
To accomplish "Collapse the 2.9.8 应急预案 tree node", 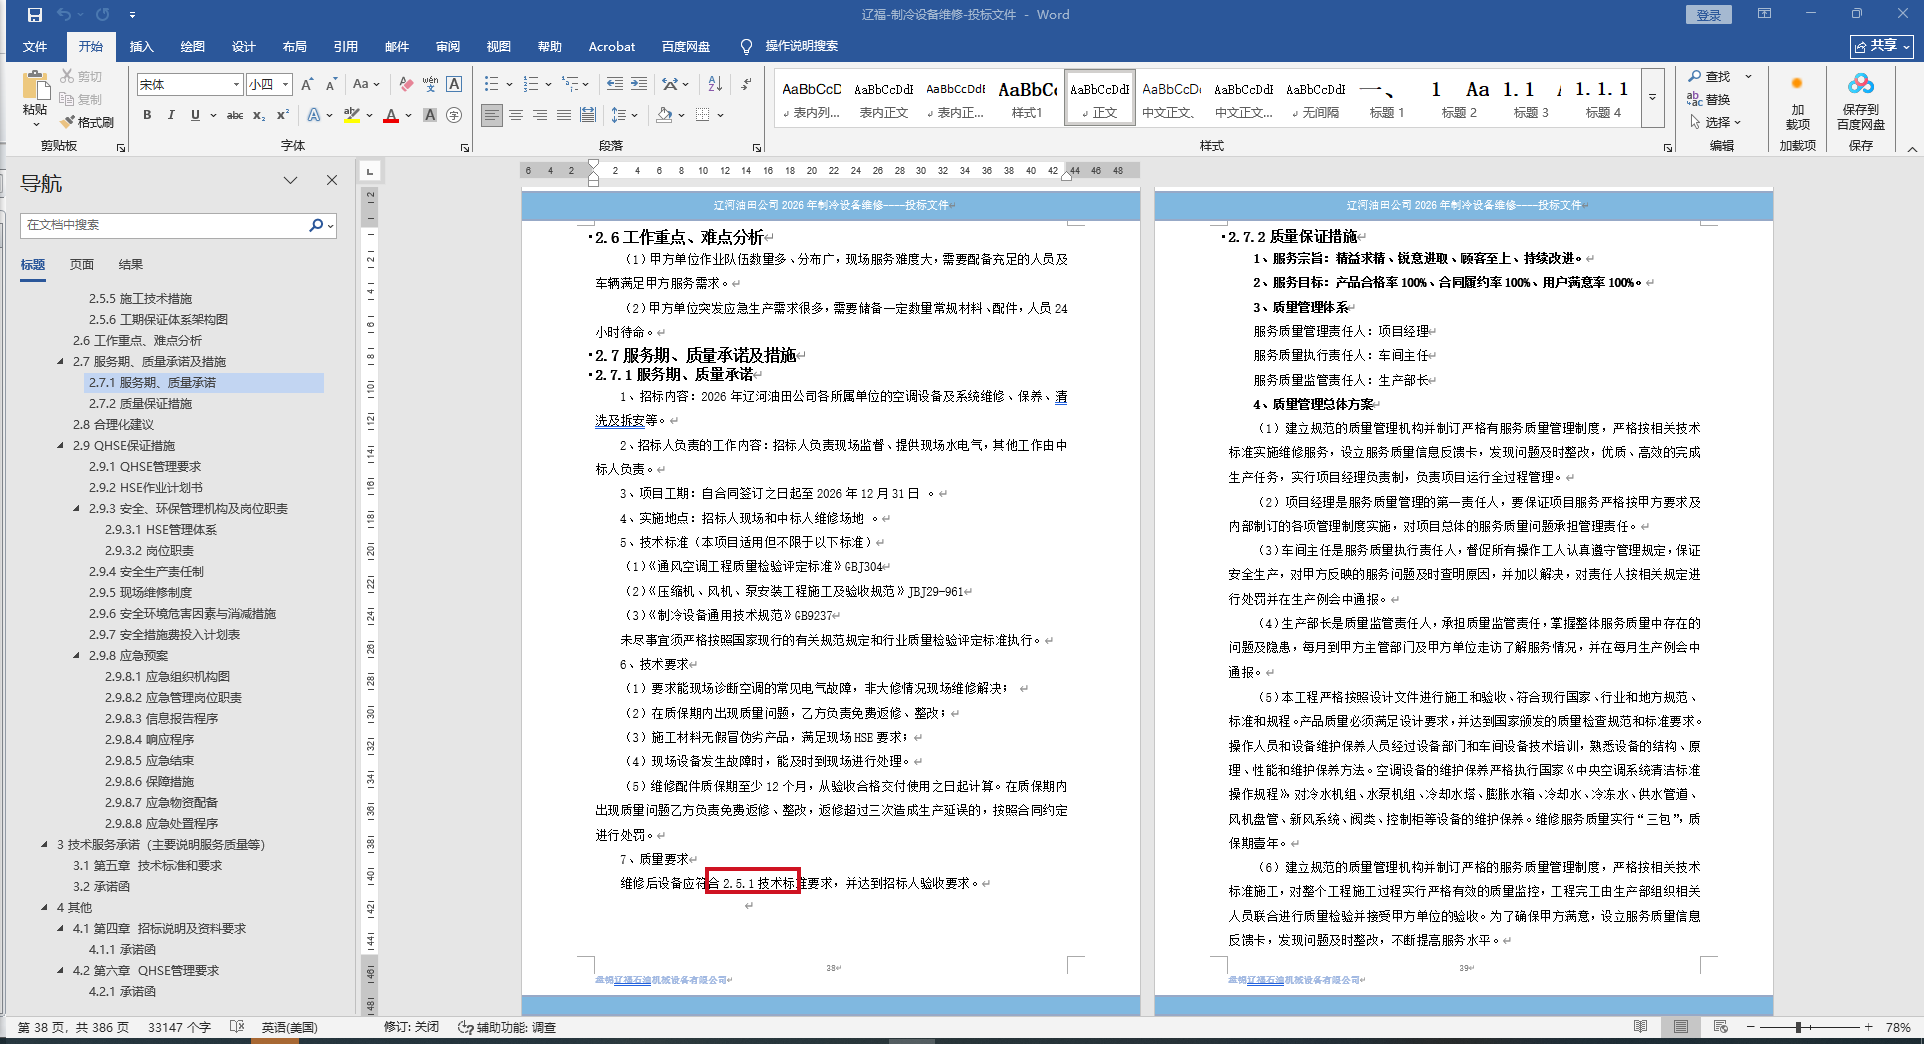I will click(x=77, y=656).
